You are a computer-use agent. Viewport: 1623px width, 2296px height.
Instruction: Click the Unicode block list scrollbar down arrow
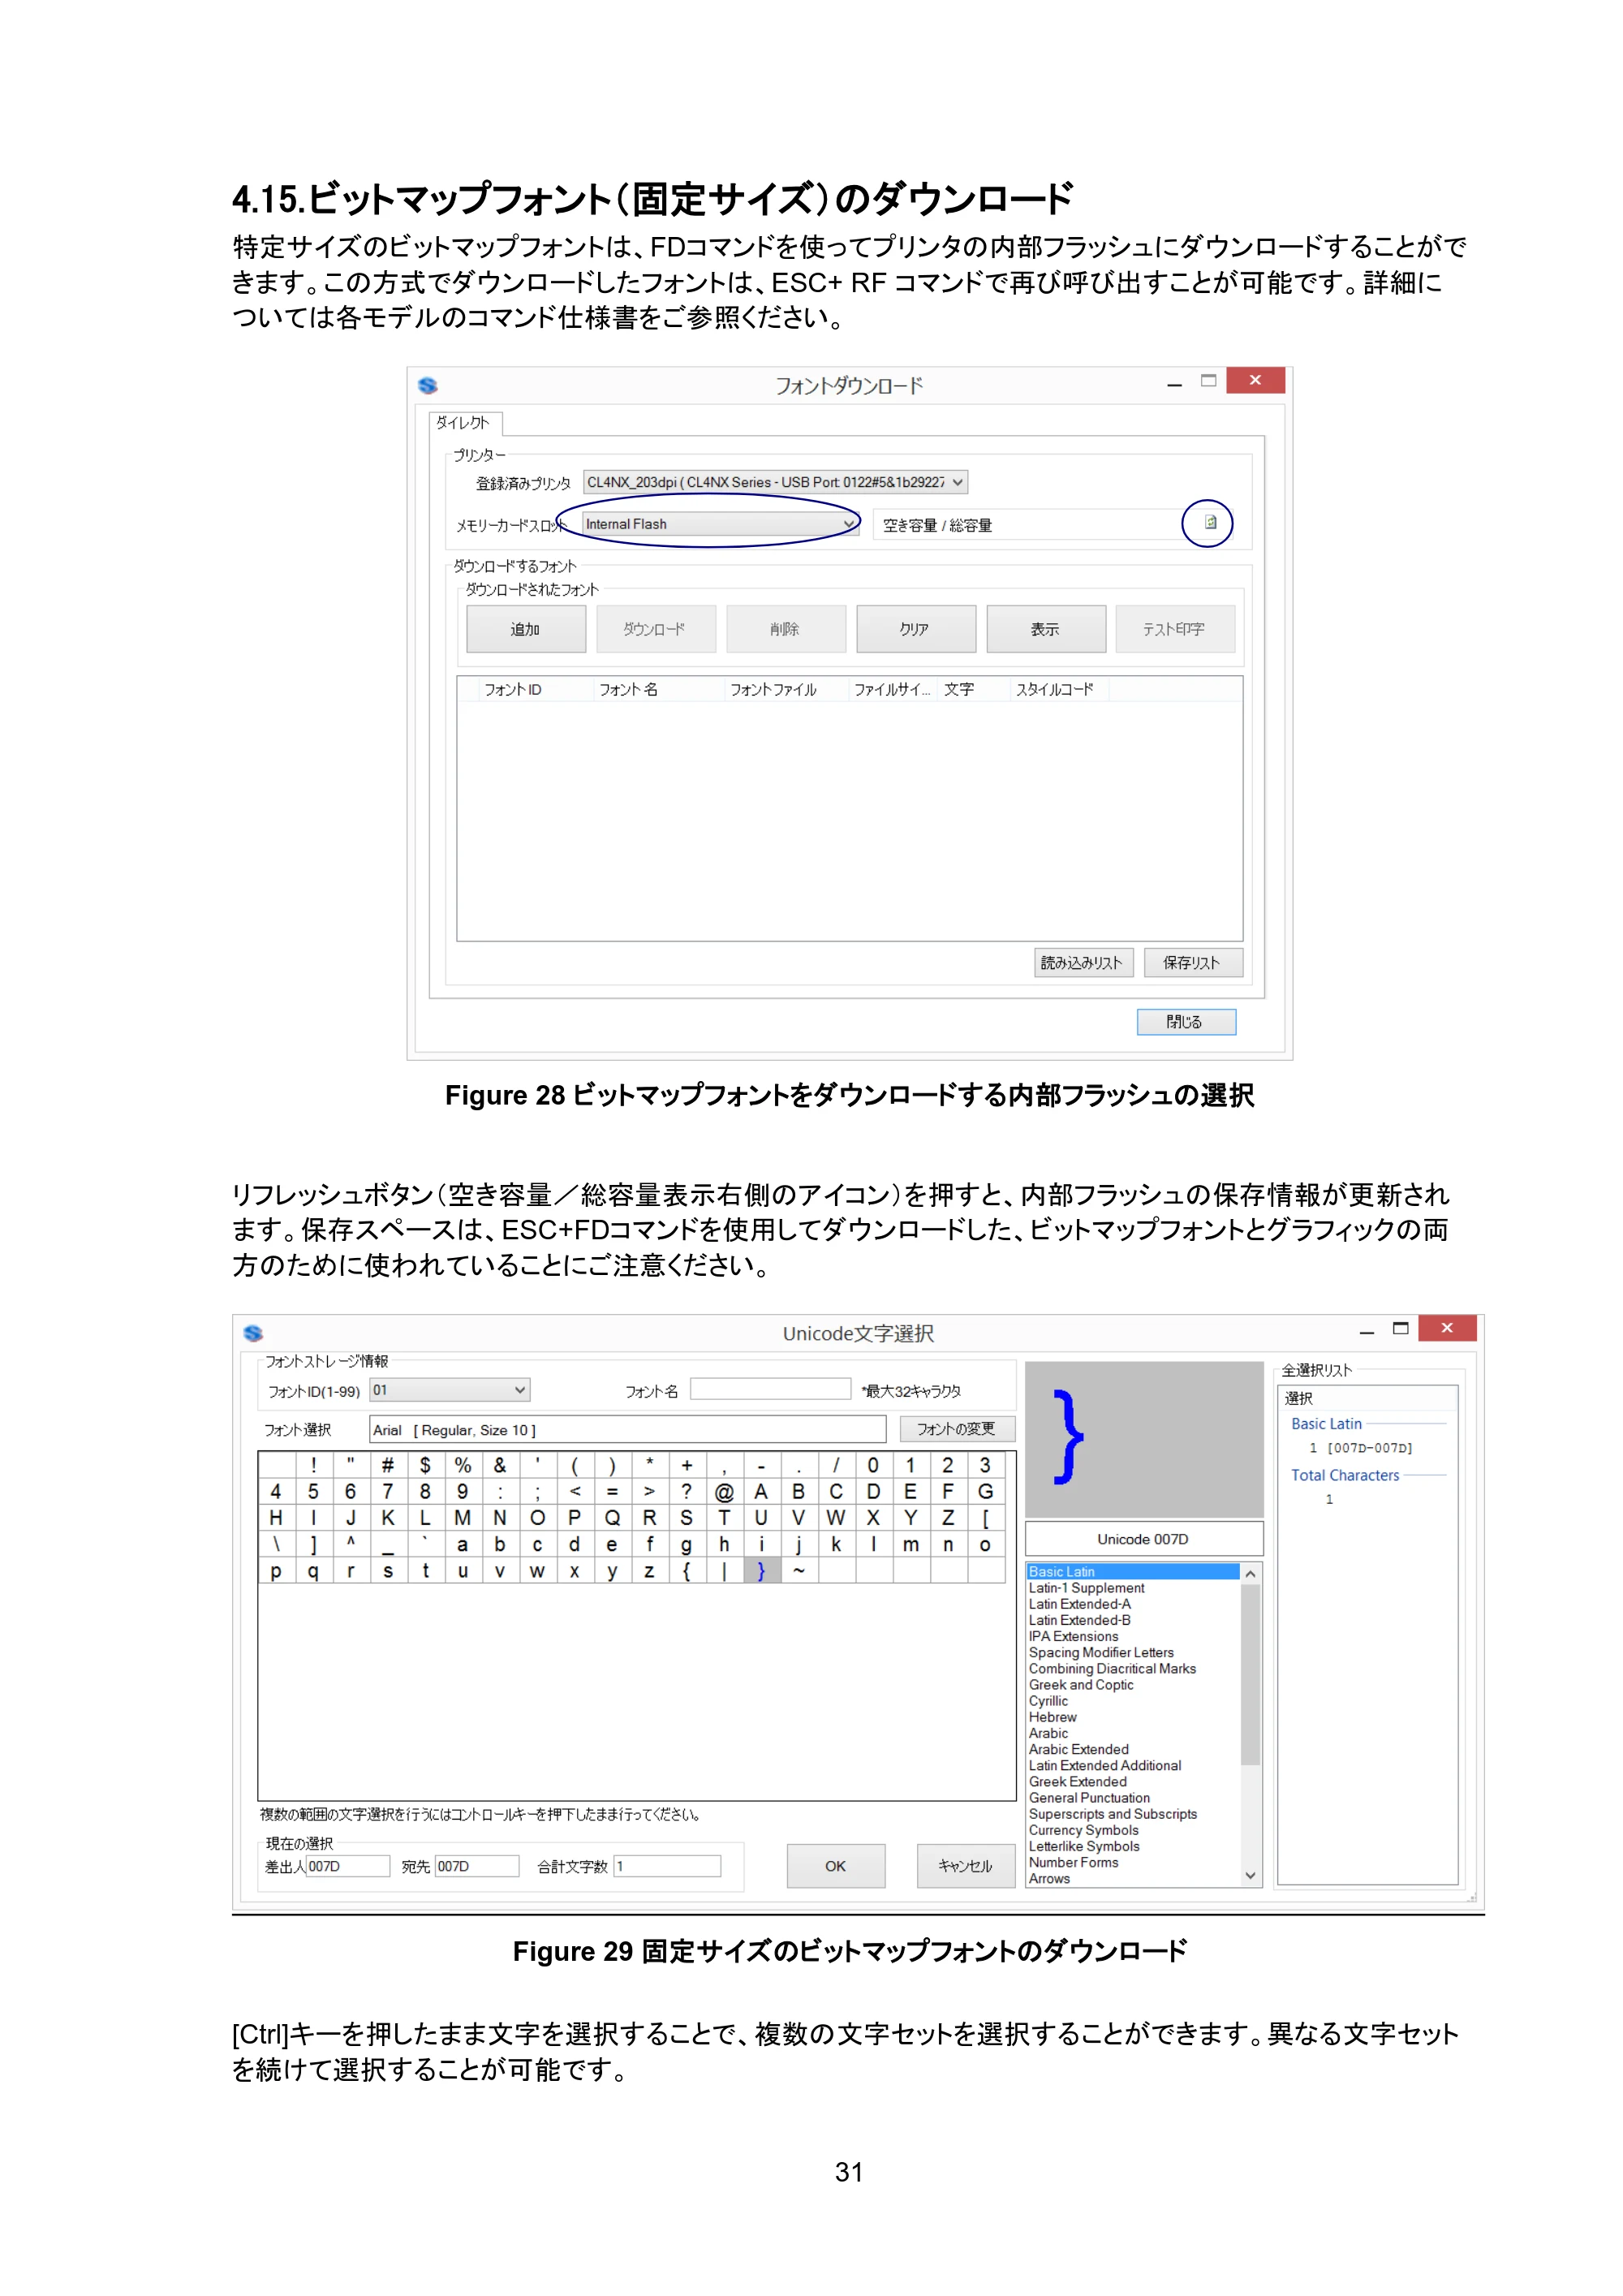point(1250,1876)
